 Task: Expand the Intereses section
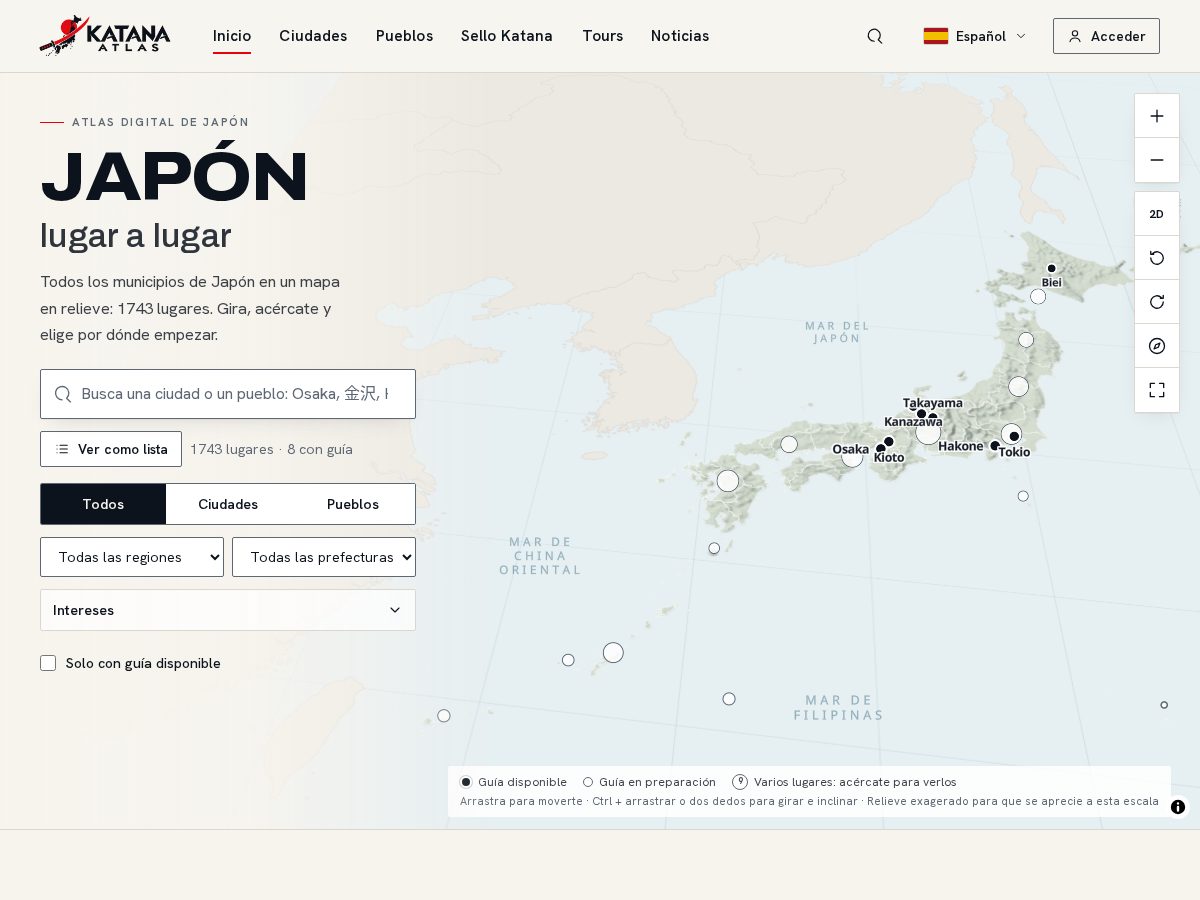click(x=228, y=610)
